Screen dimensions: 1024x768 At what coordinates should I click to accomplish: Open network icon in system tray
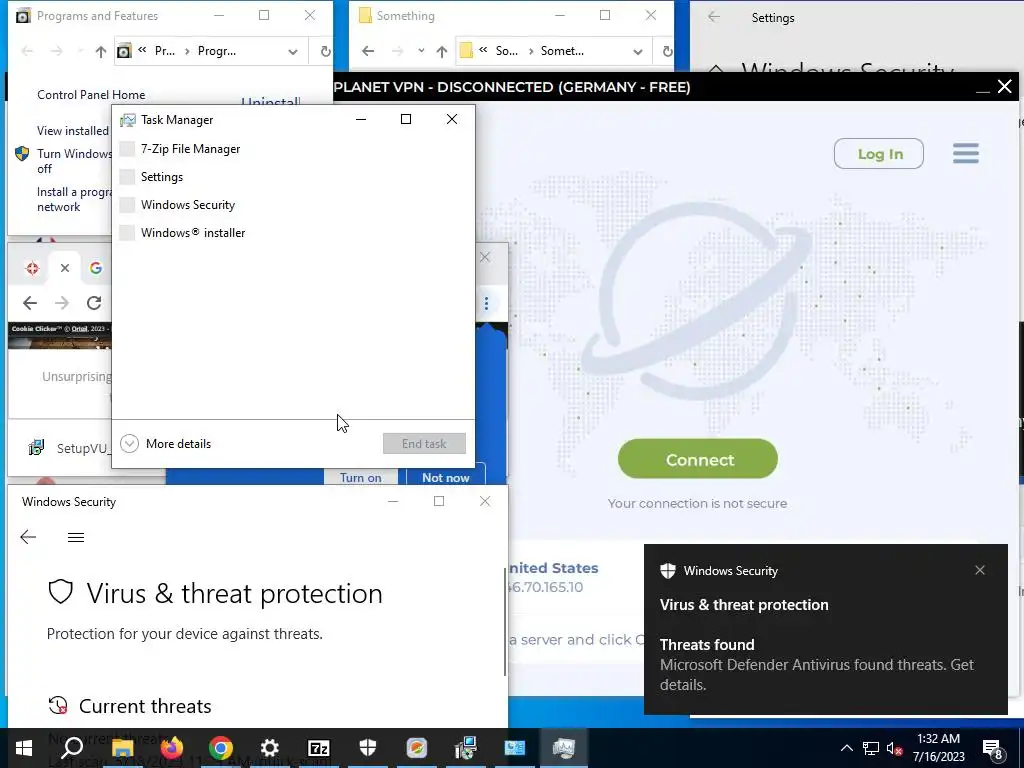coord(871,748)
